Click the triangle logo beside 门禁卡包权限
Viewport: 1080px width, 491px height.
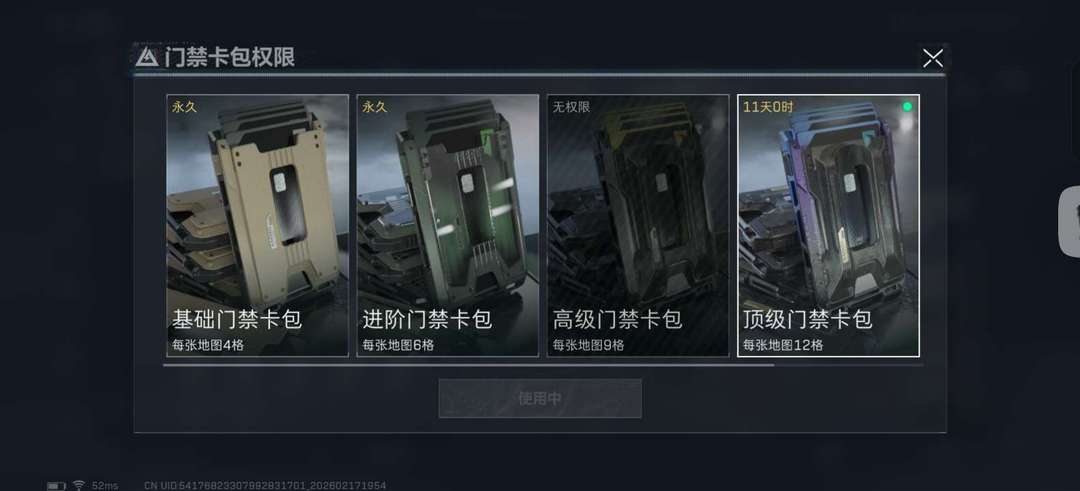click(147, 57)
